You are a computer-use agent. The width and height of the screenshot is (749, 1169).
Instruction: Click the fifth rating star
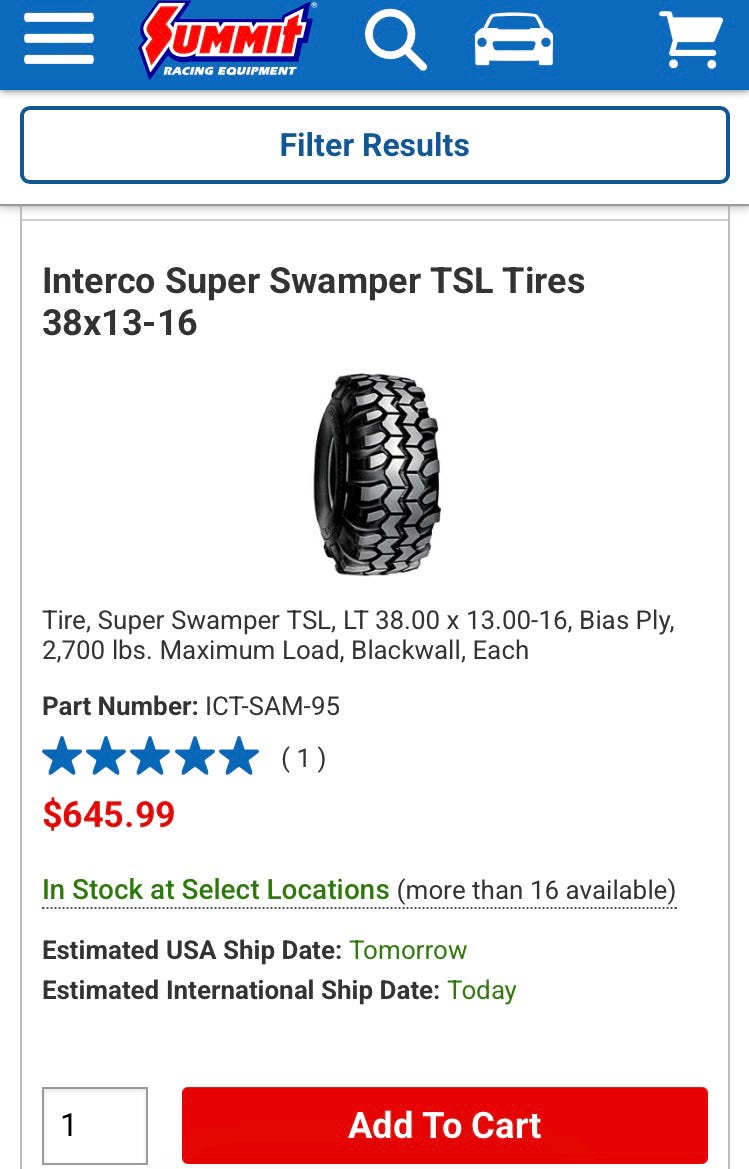240,757
